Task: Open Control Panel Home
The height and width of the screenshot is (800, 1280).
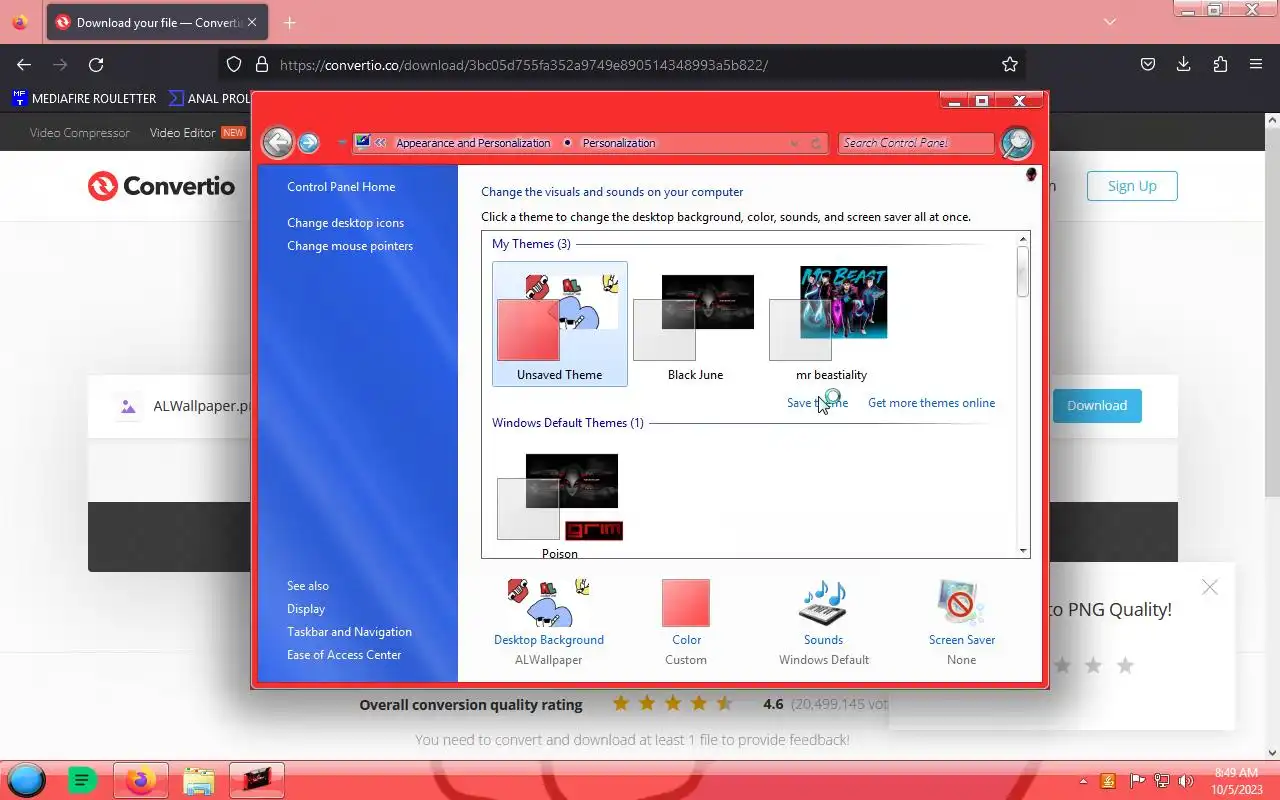Action: click(x=341, y=187)
